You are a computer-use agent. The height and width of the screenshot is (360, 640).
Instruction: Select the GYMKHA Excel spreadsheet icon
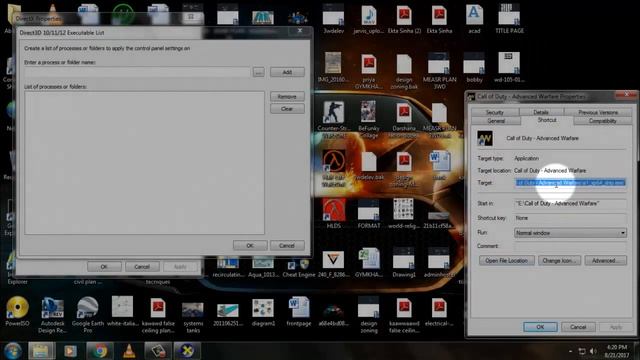point(369,262)
